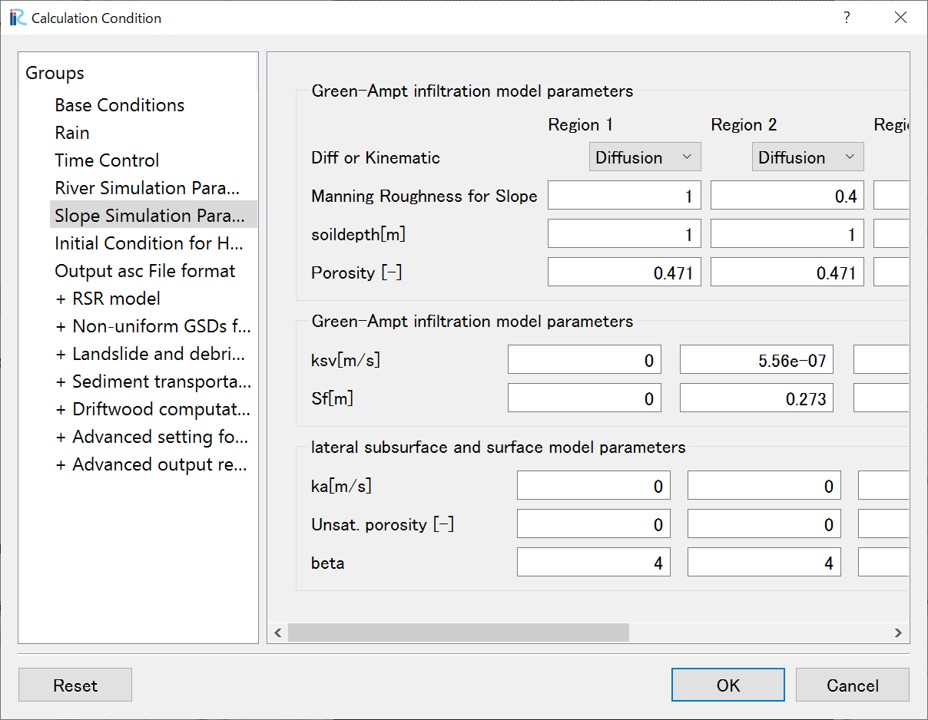Click Region 1 soildepth field
928x720 pixels.
pyautogui.click(x=624, y=234)
